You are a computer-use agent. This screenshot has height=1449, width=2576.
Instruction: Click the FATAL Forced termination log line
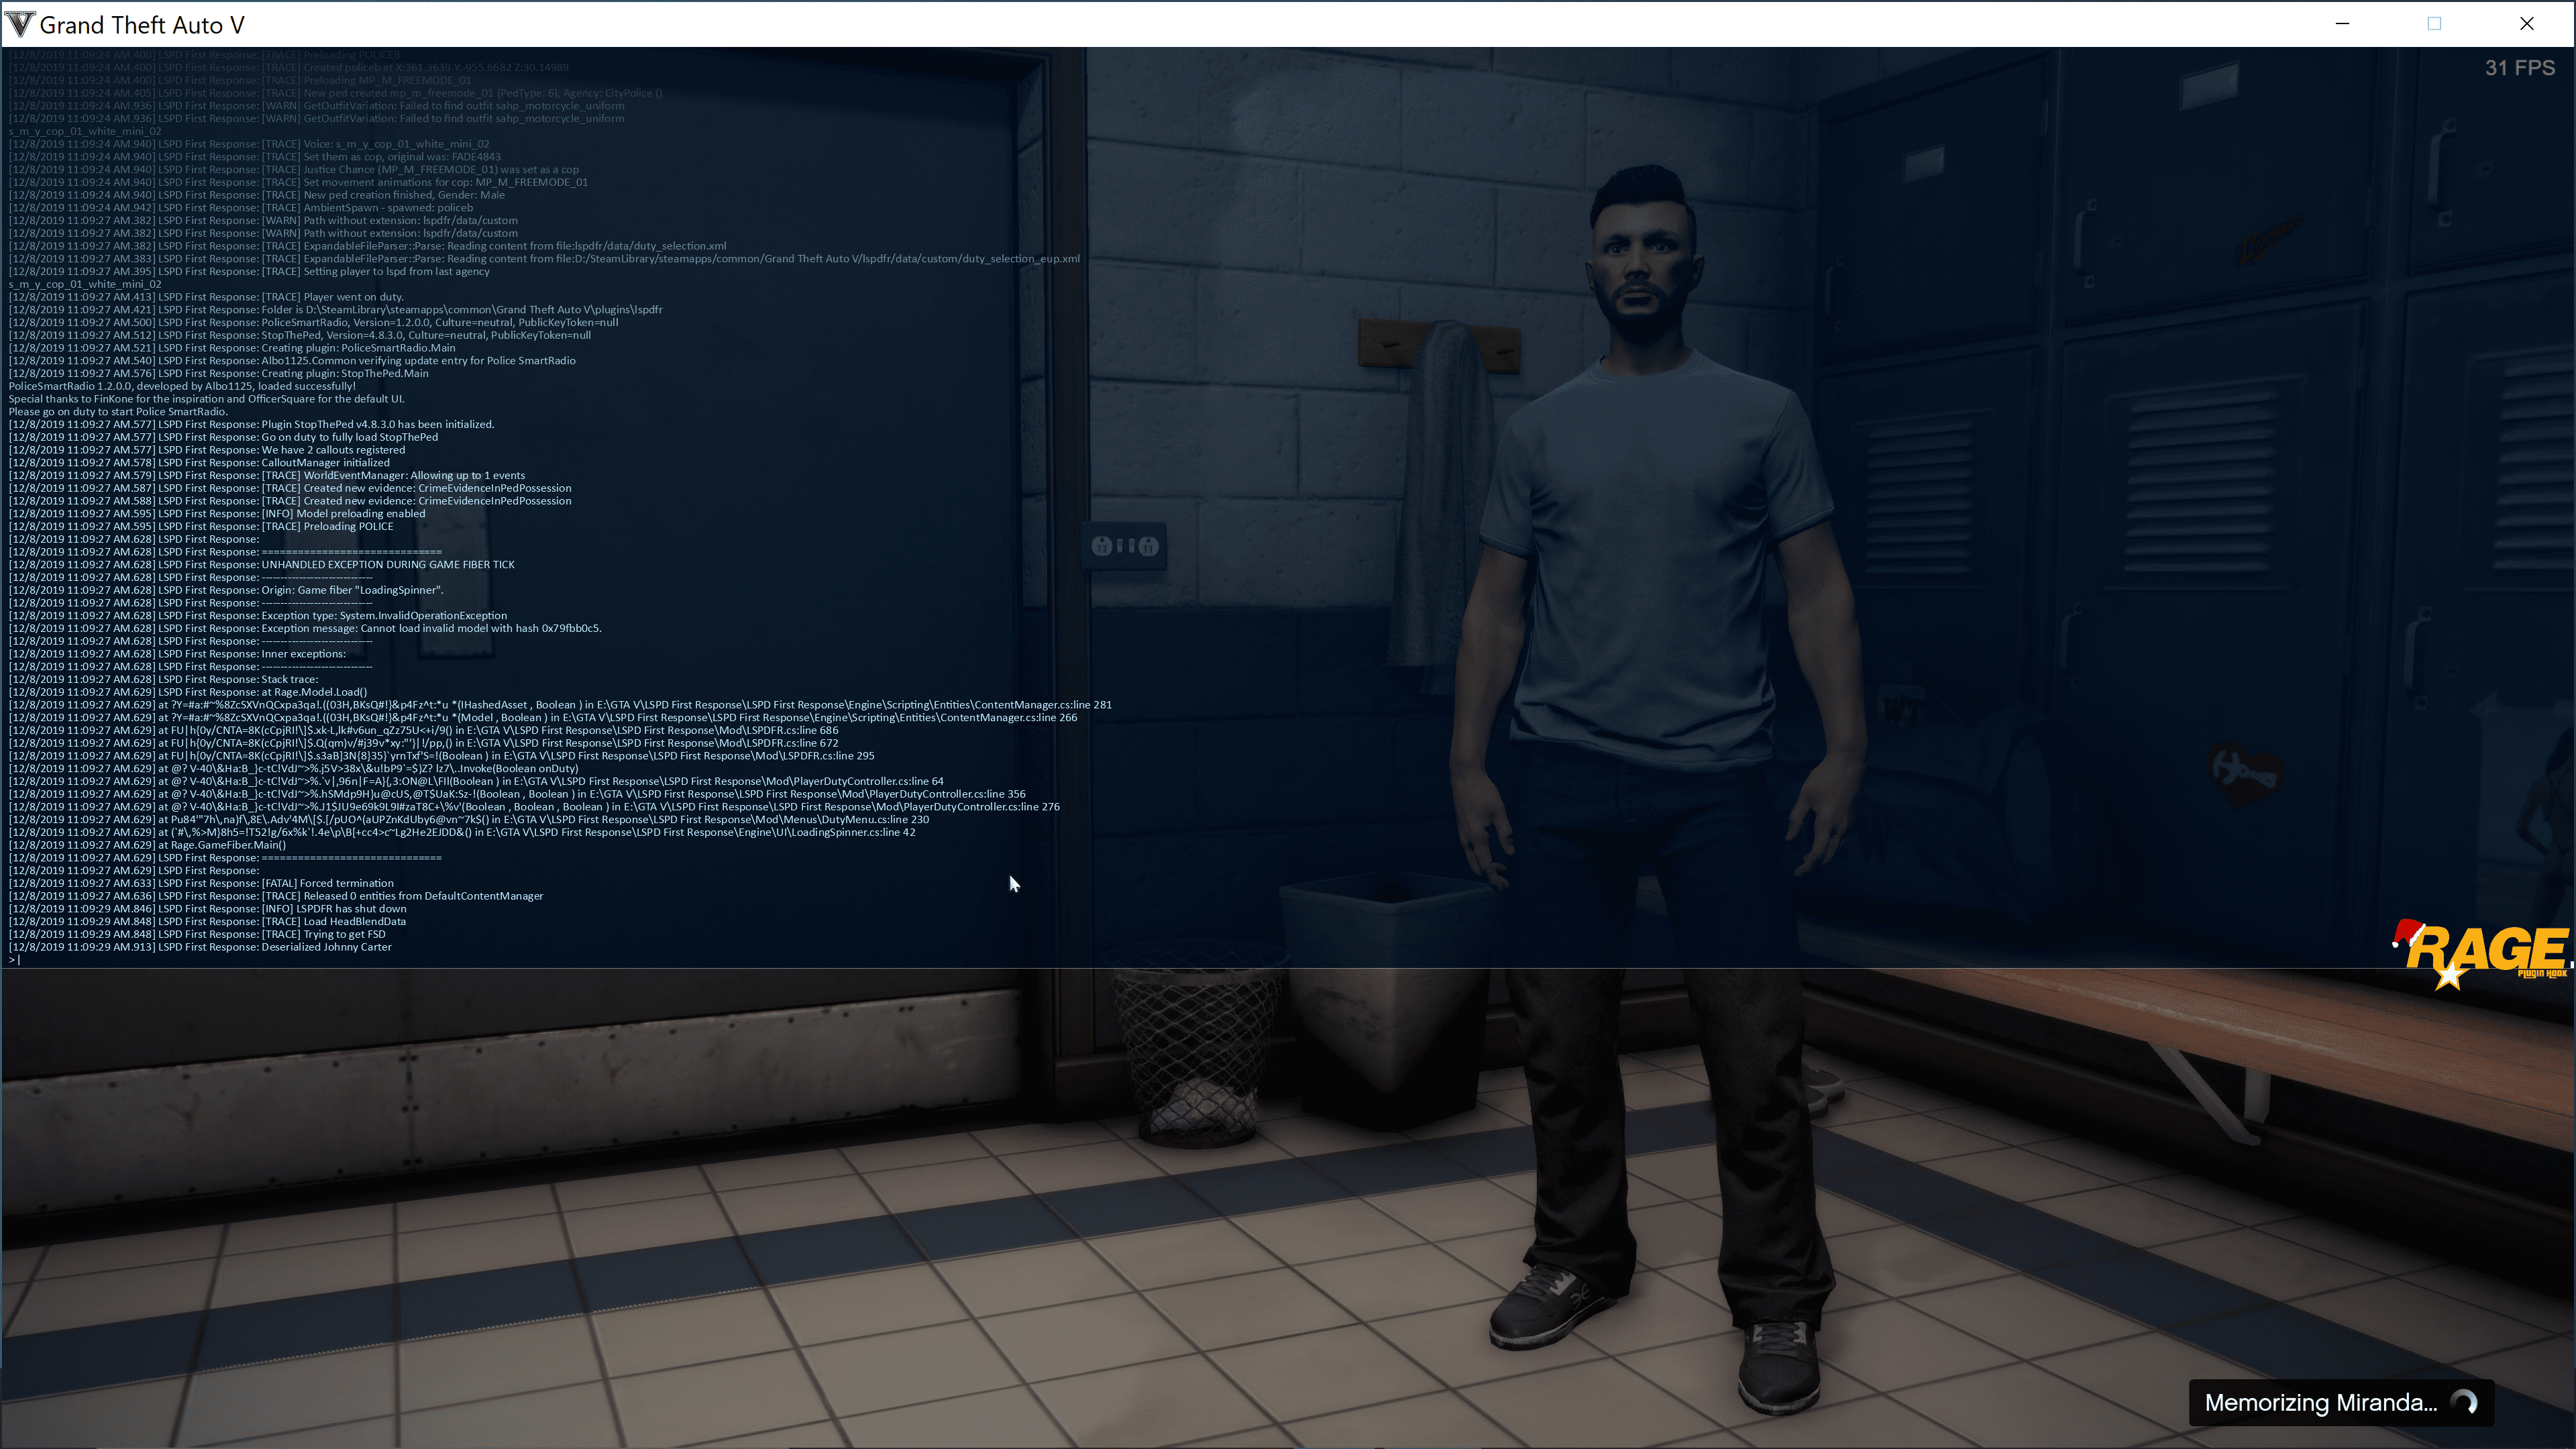(x=327, y=883)
